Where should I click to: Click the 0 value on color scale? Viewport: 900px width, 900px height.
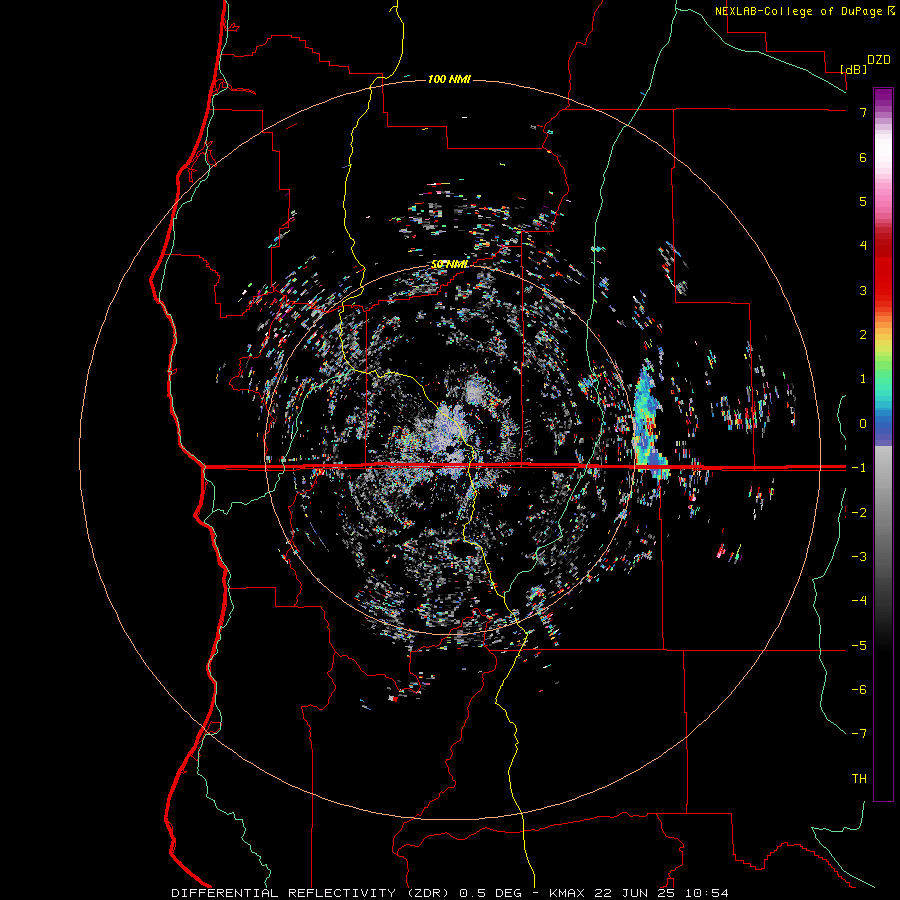point(863,424)
